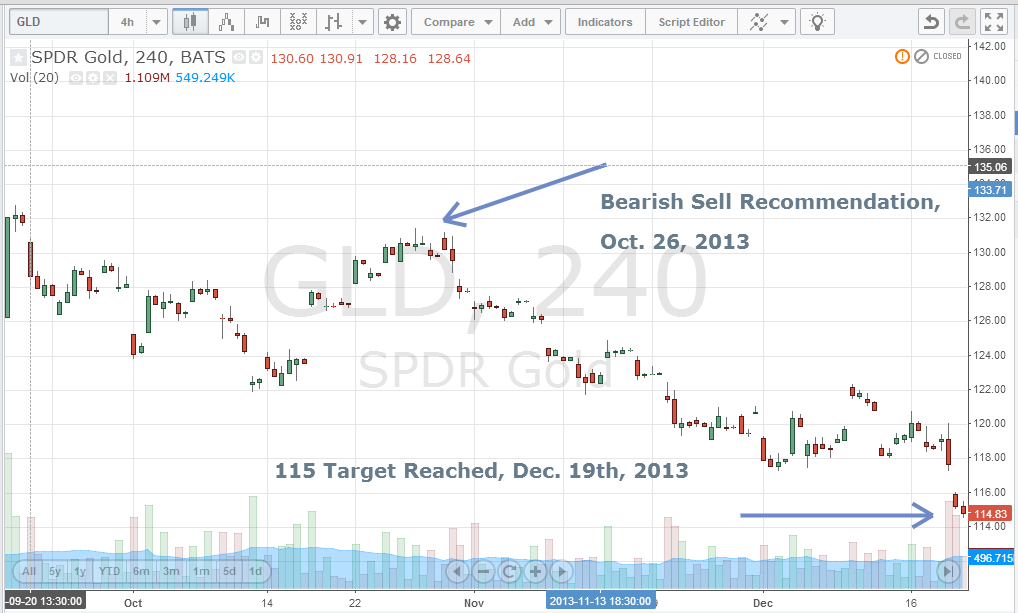
Task: Click the 496.715 volume axis label
Action: tap(991, 558)
